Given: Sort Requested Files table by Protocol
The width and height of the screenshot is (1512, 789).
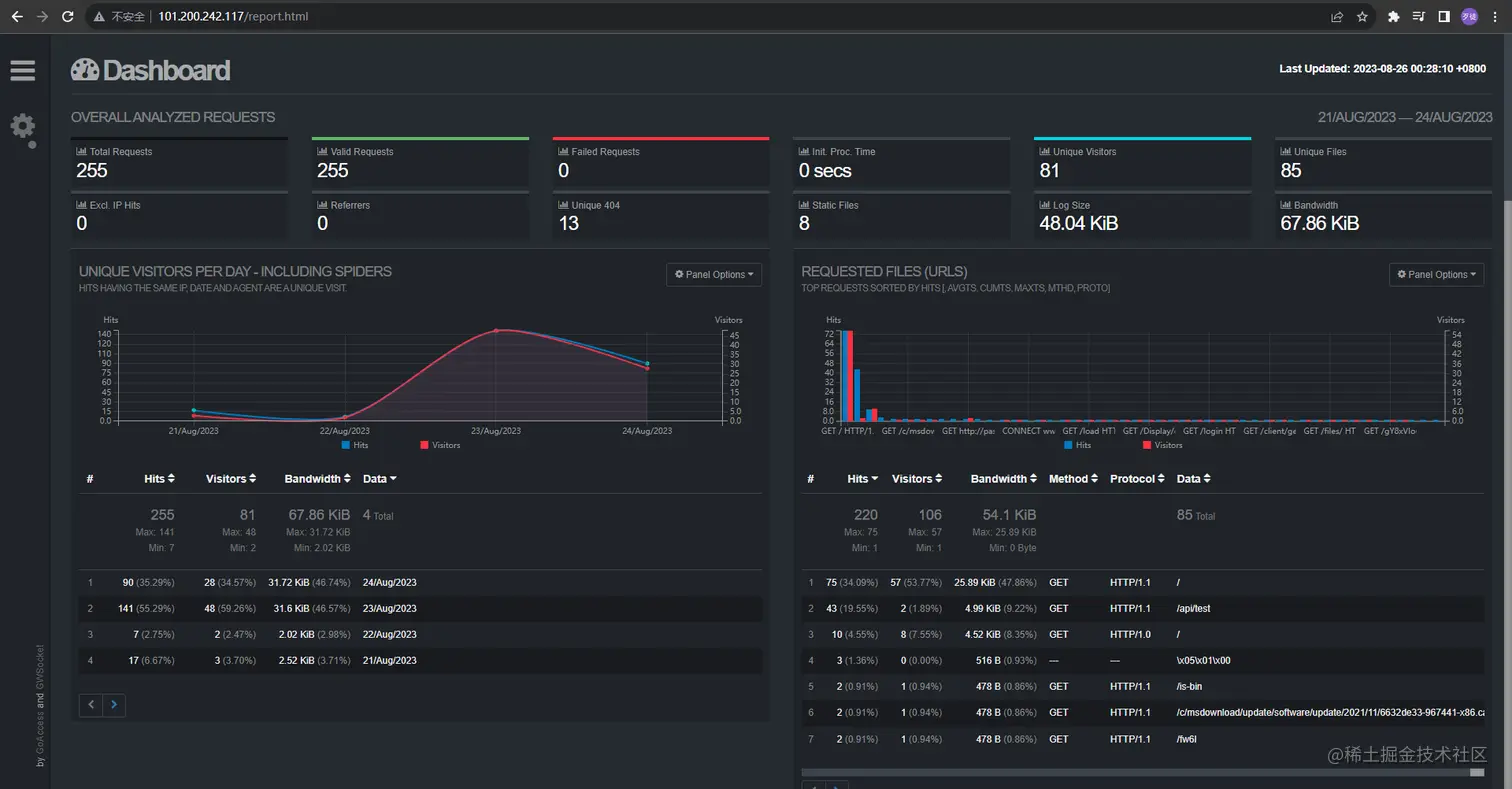Looking at the screenshot, I should 1138,479.
